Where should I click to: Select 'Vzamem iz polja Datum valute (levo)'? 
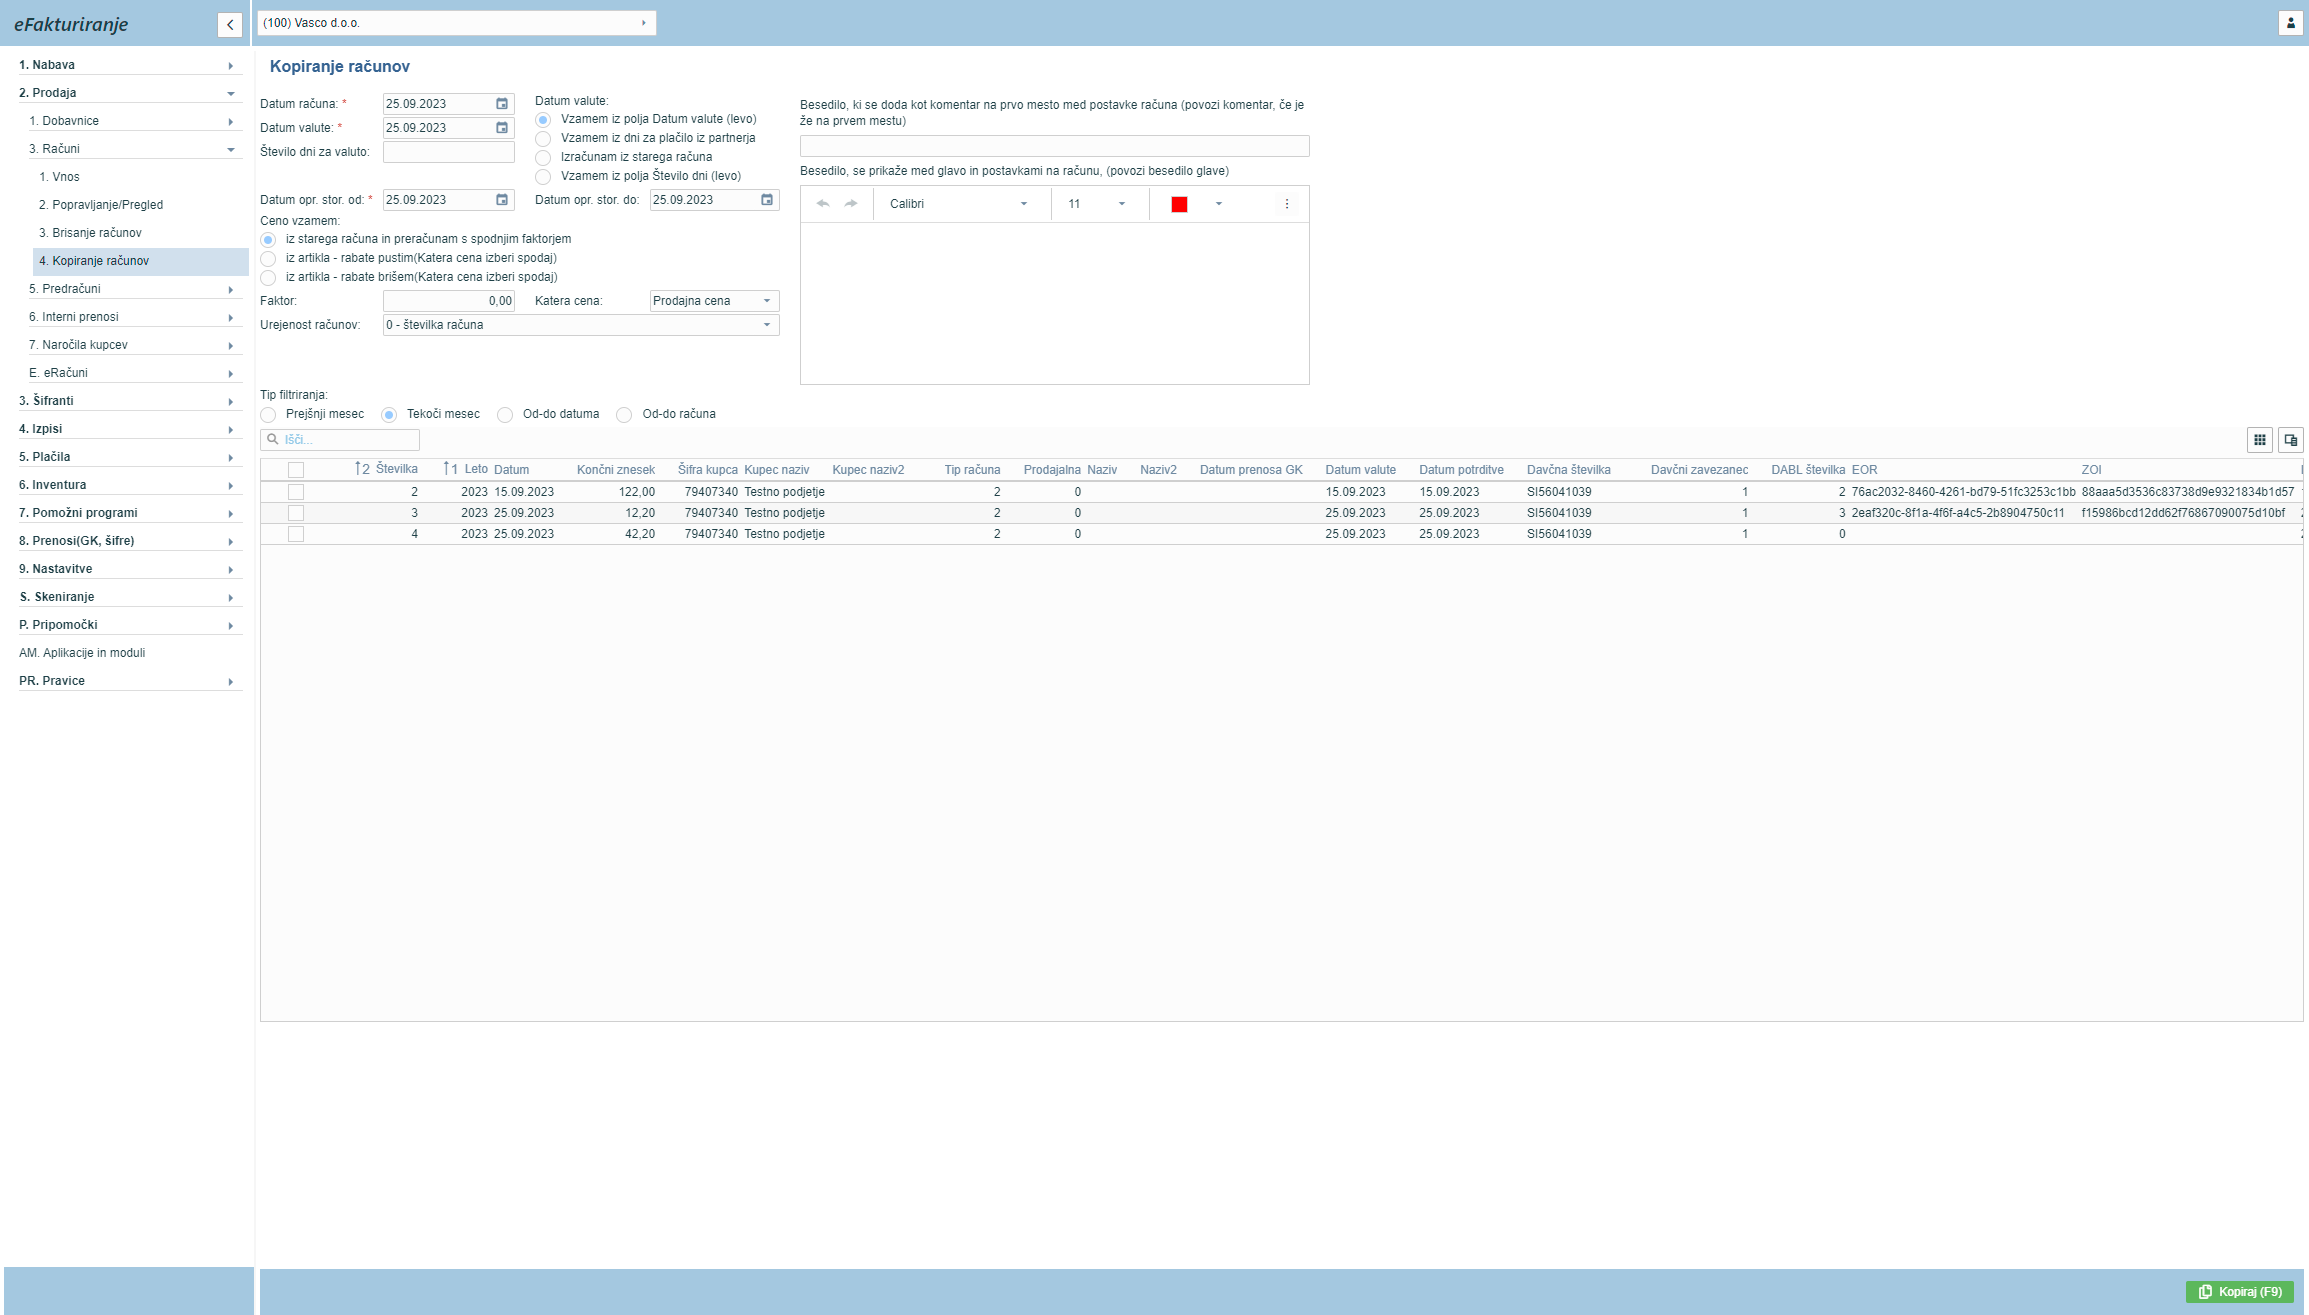pos(543,120)
